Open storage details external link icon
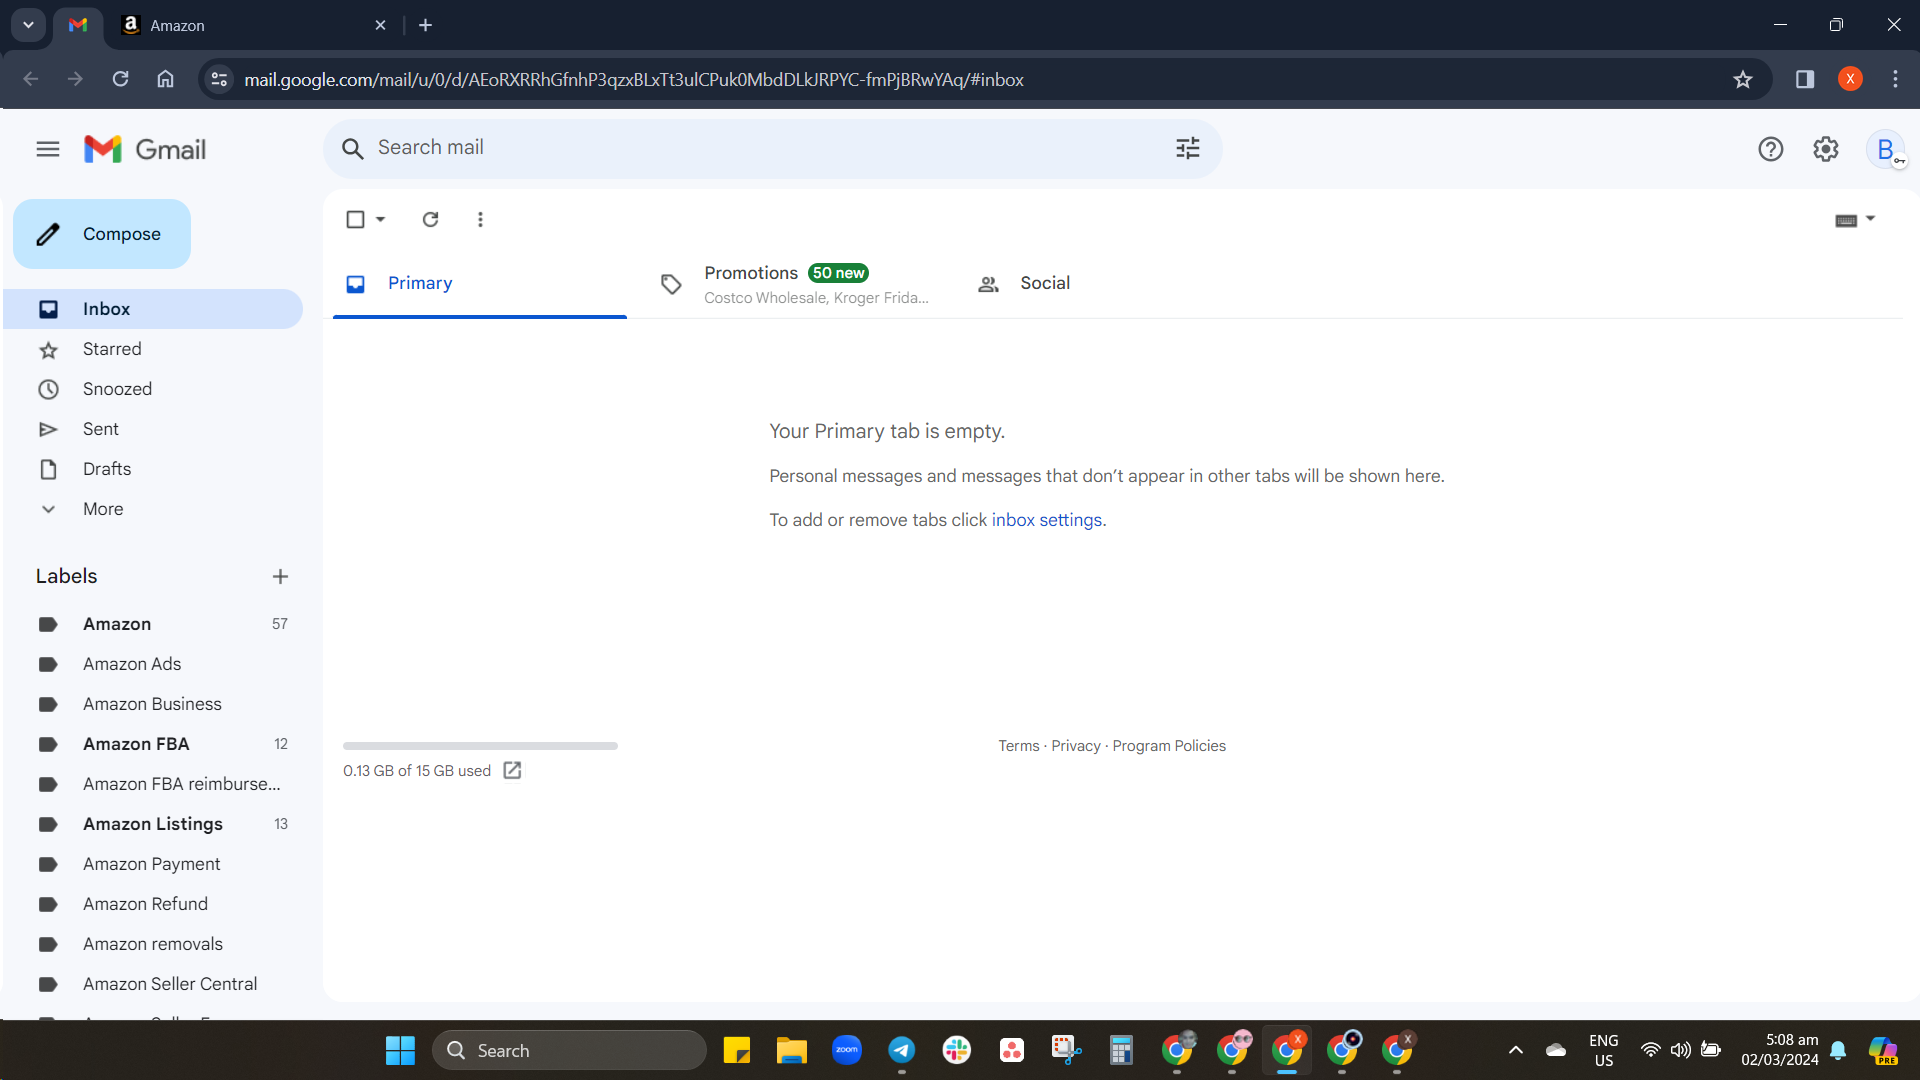1920x1080 pixels. click(x=512, y=770)
